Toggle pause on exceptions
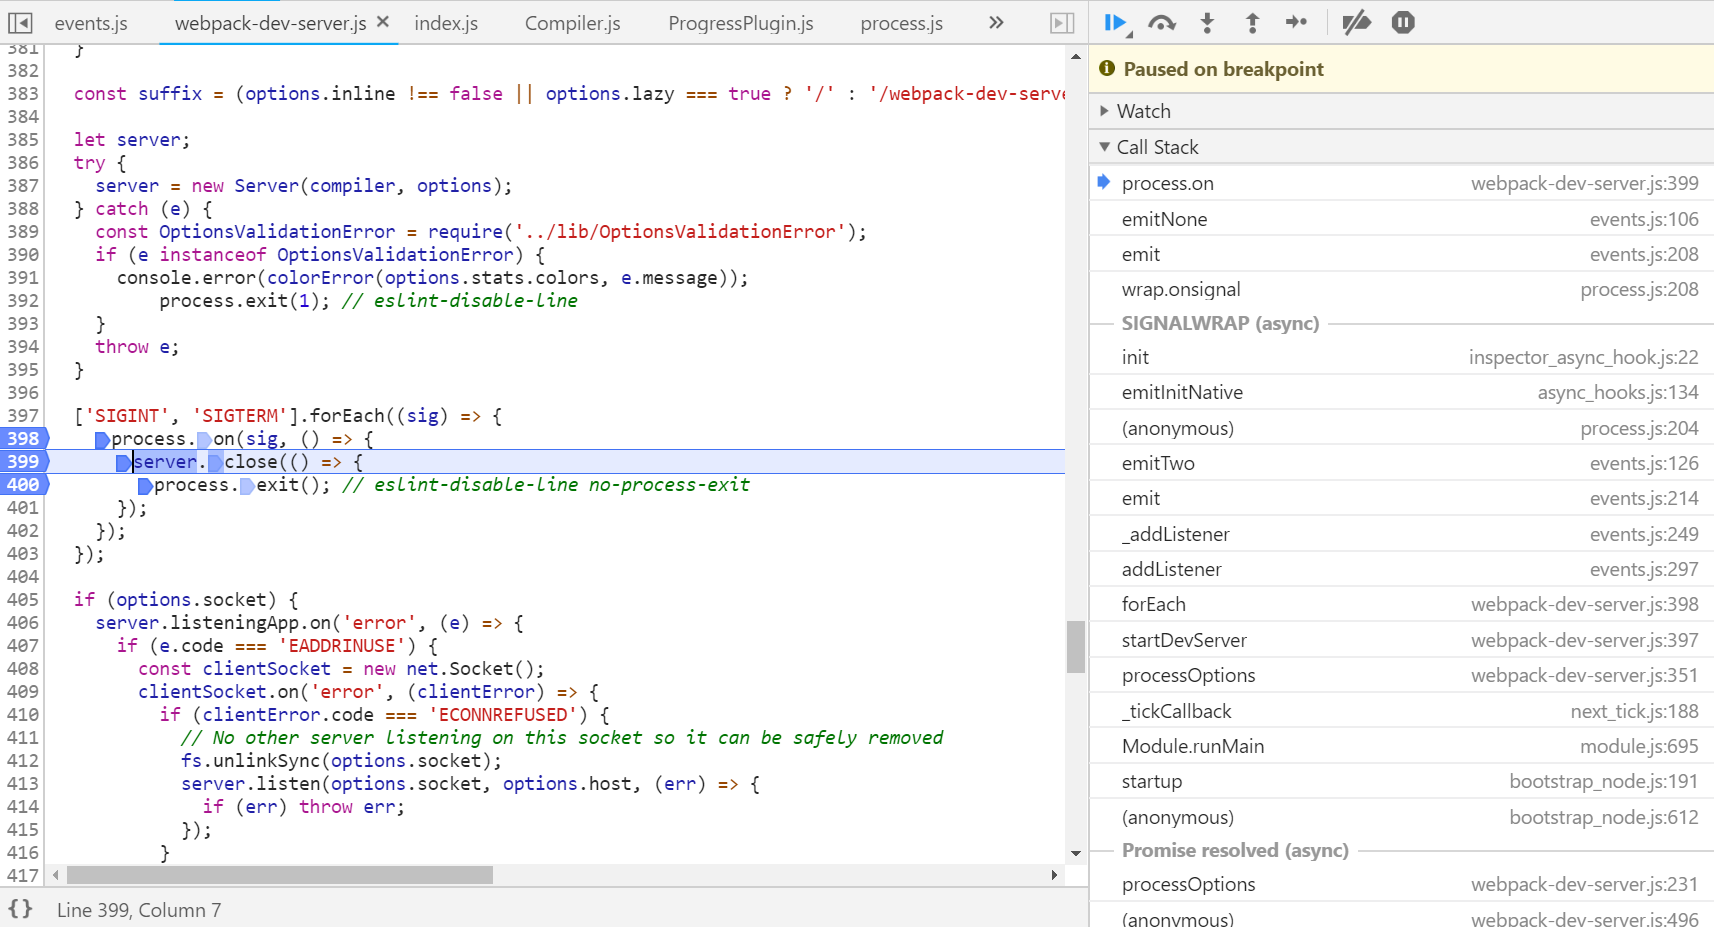The image size is (1714, 927). pyautogui.click(x=1403, y=23)
